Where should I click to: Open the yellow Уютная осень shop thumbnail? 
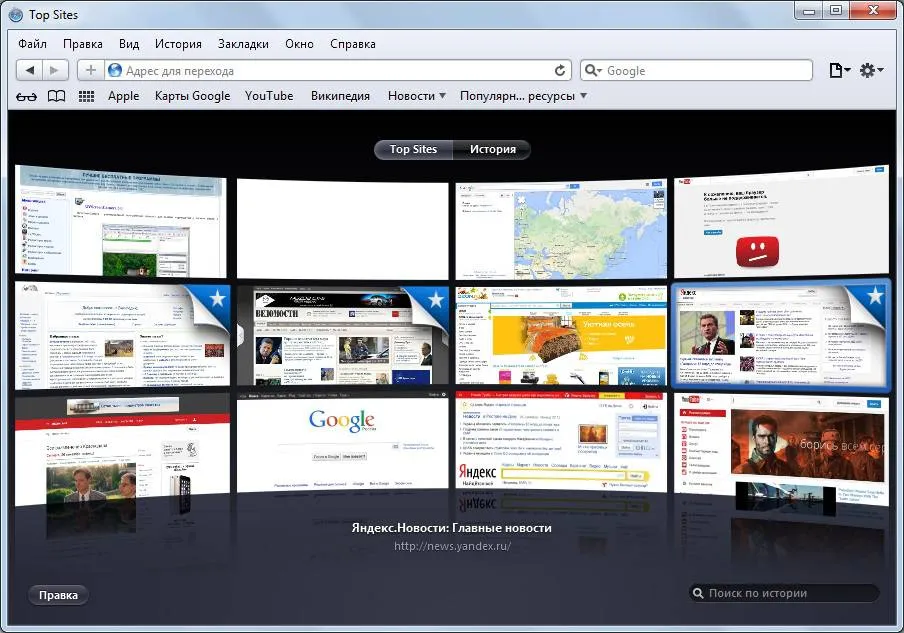click(x=561, y=335)
